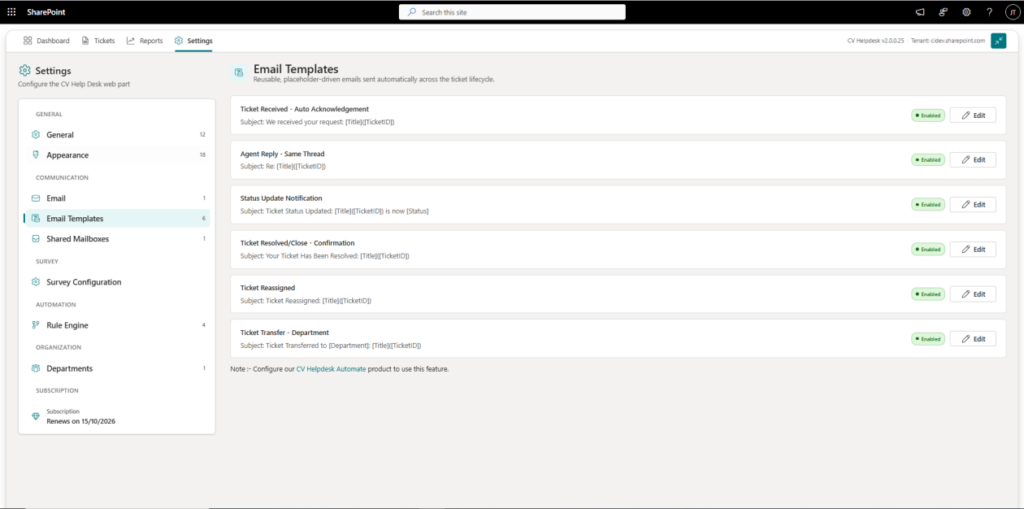Click subscription renewal date 'Renews on 15/10/2026'

[81, 421]
